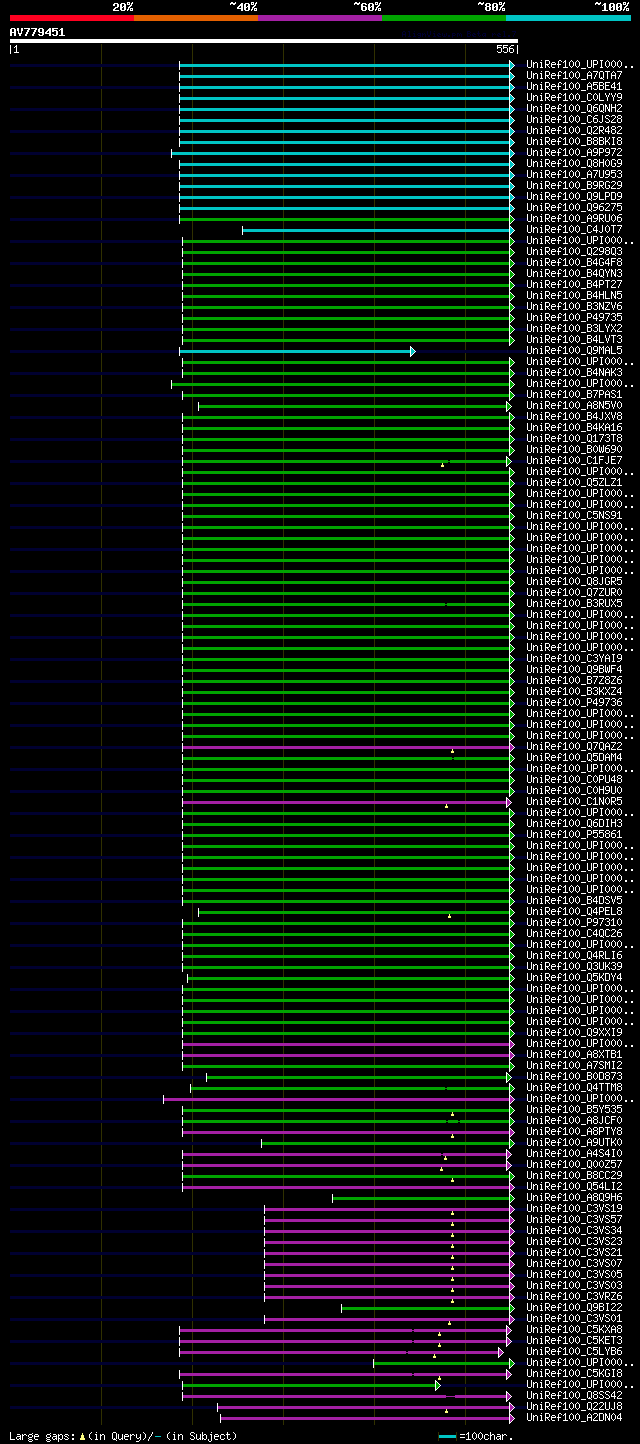The width and height of the screenshot is (640, 1444).
Task: Select the UniRef100_Q96275 label
Action: coord(574,208)
